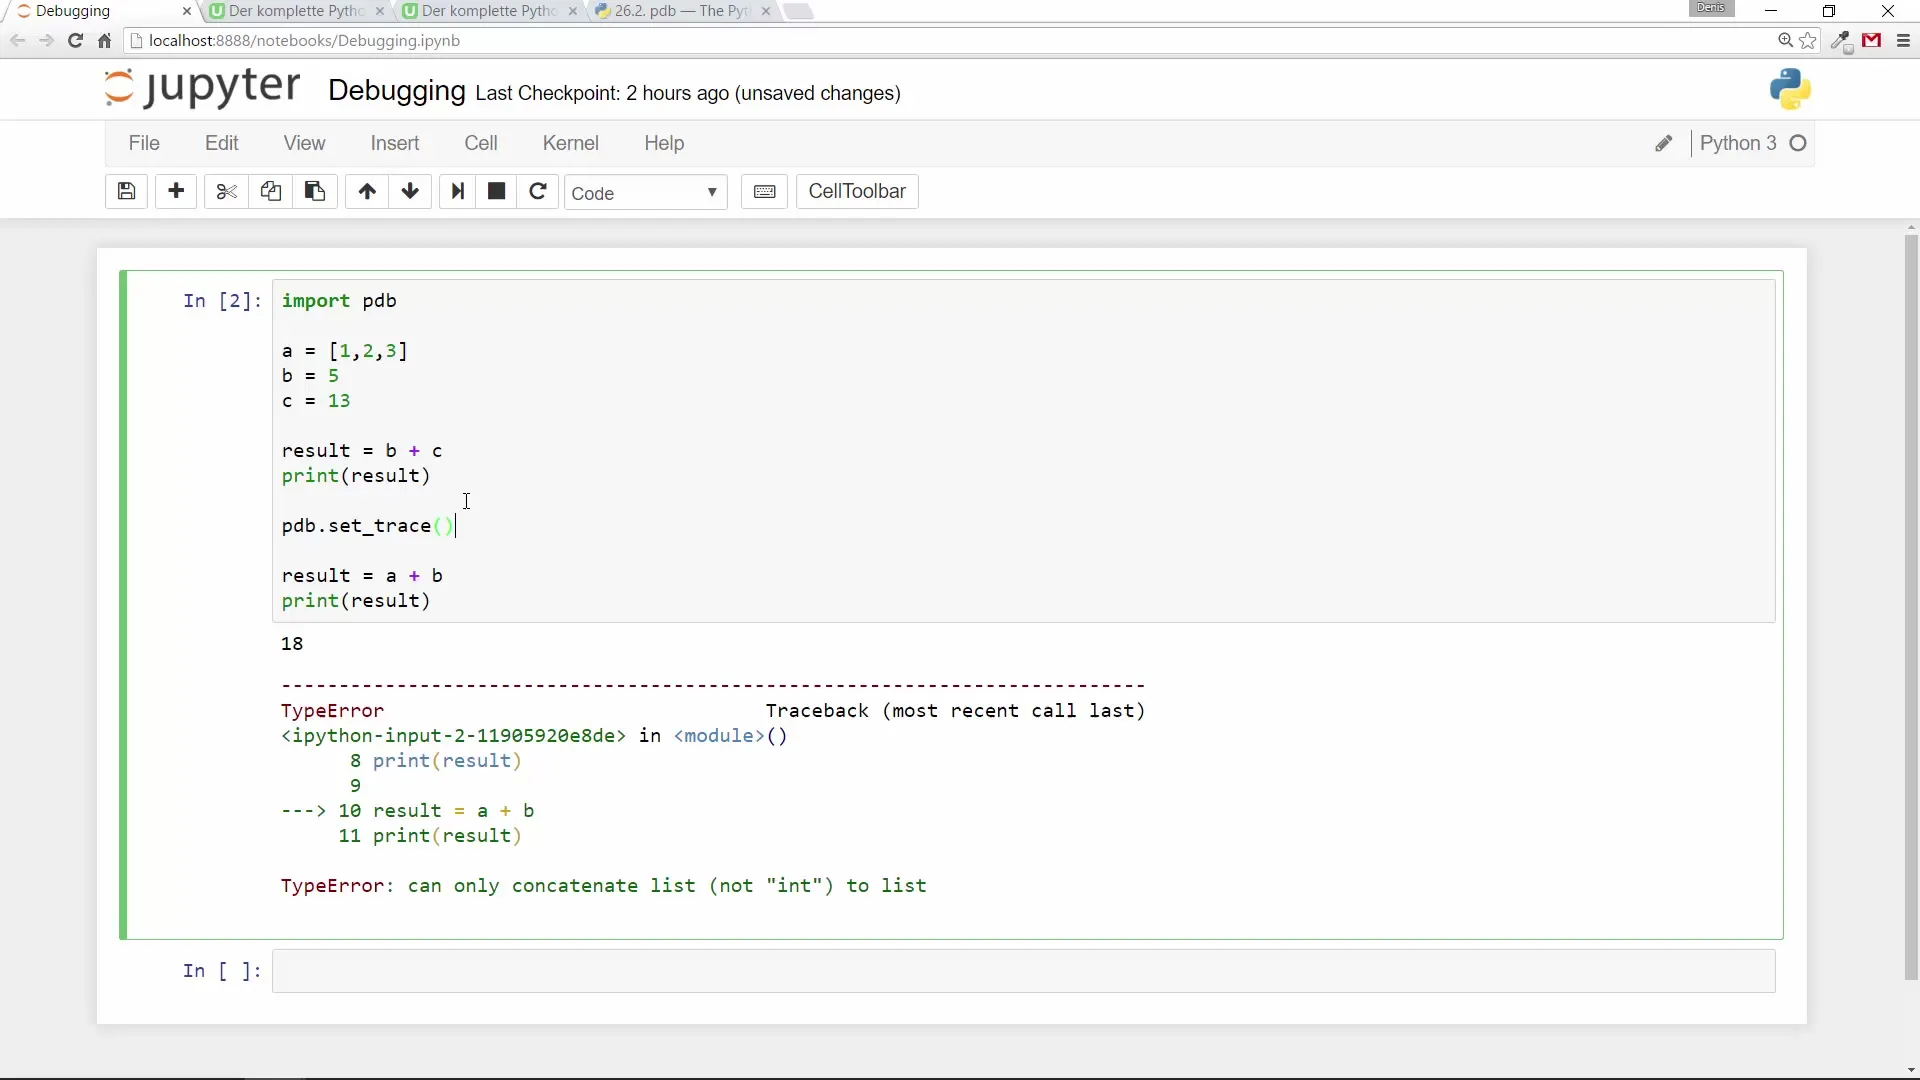Click the 'In [2]:' cell prompt

pos(222,301)
